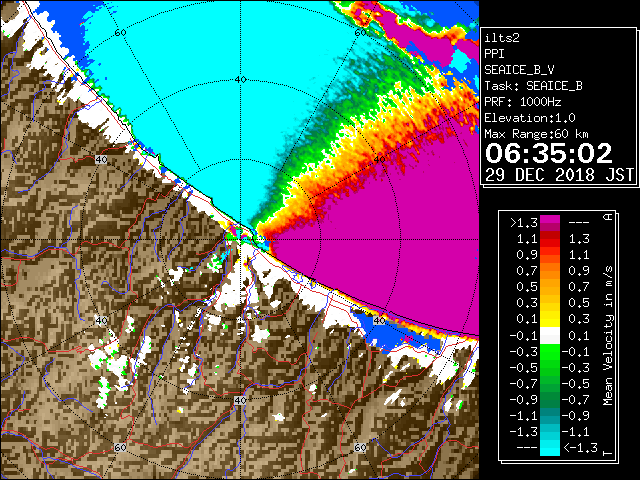This screenshot has width=640, height=480.
Task: Click the letter A beside the legend top
Action: click(608, 217)
